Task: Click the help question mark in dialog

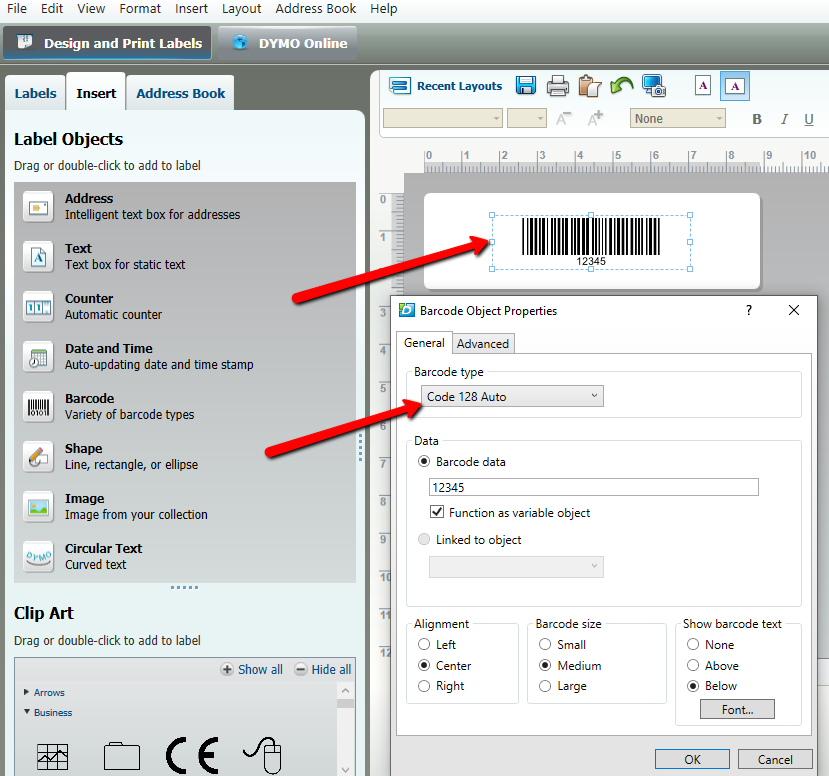Action: [x=749, y=310]
